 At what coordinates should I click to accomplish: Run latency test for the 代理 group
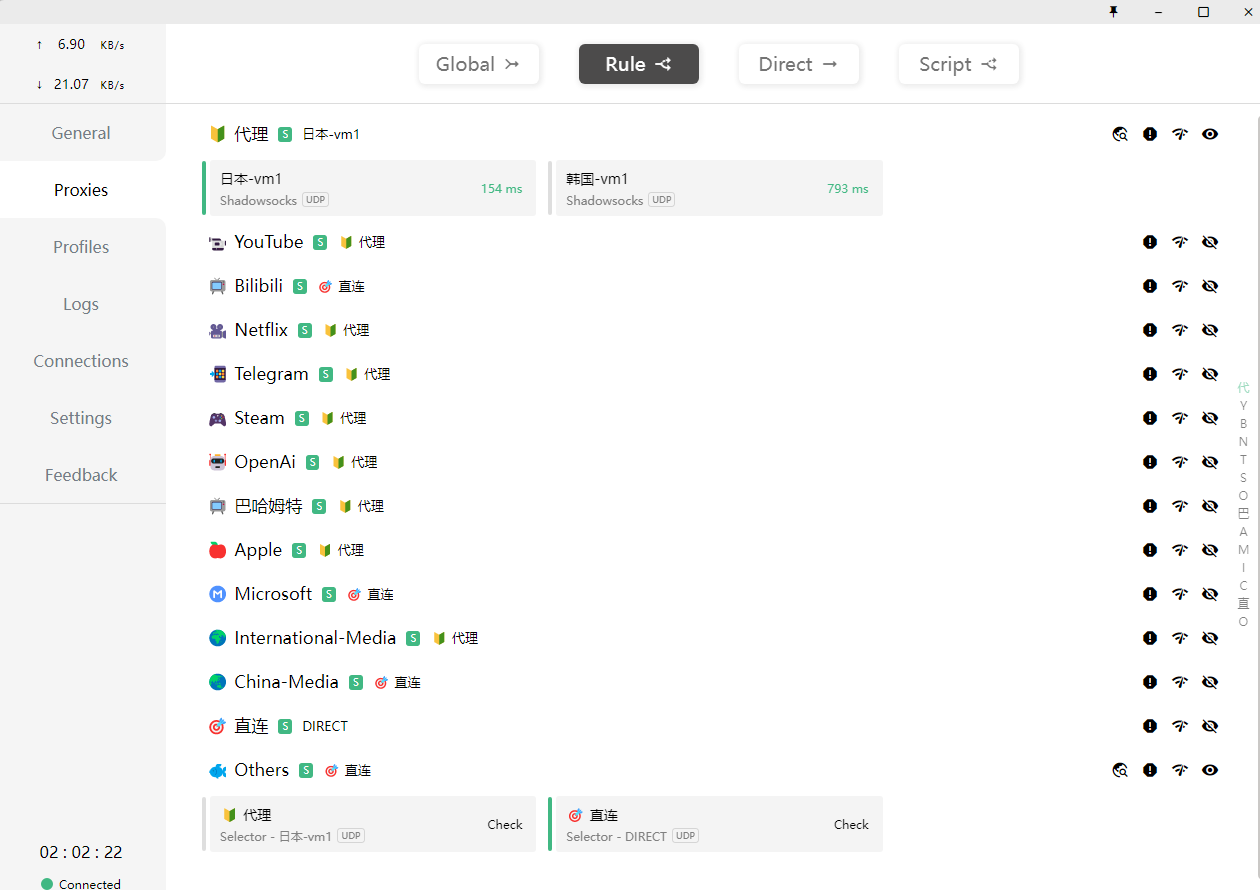pyautogui.click(x=1180, y=134)
